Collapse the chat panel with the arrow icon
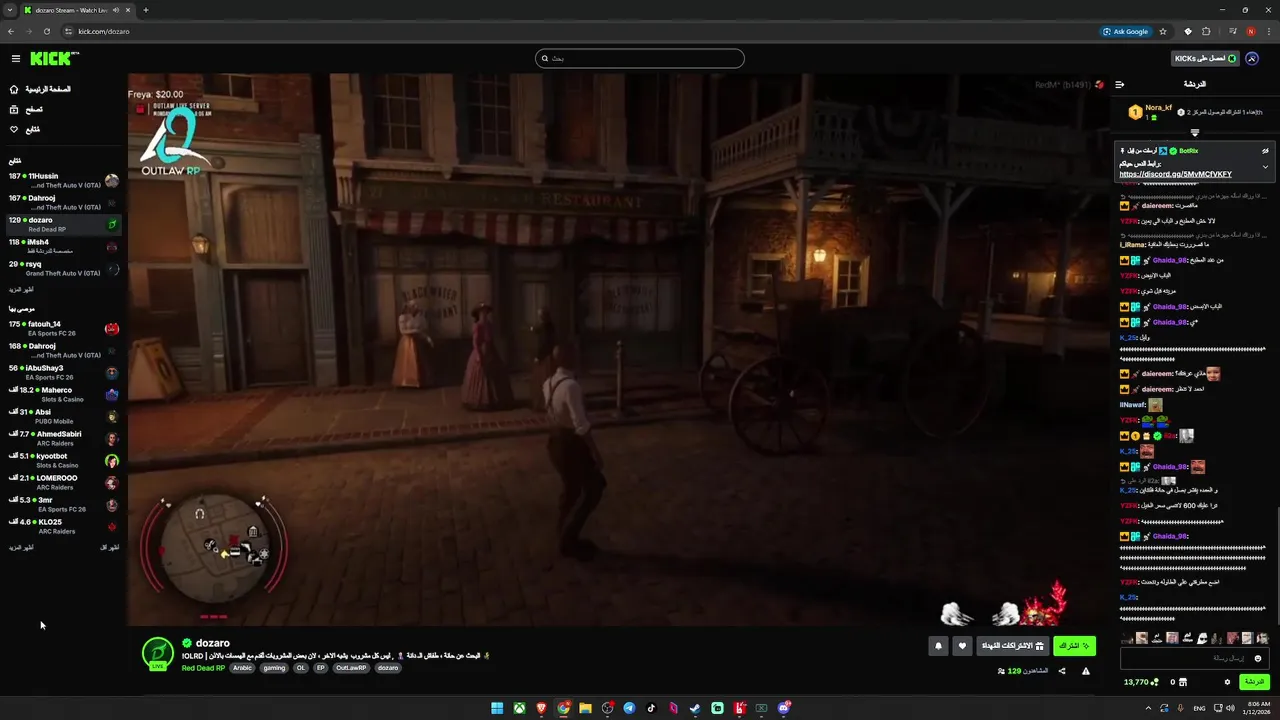This screenshot has height=720, width=1280. click(x=1120, y=84)
